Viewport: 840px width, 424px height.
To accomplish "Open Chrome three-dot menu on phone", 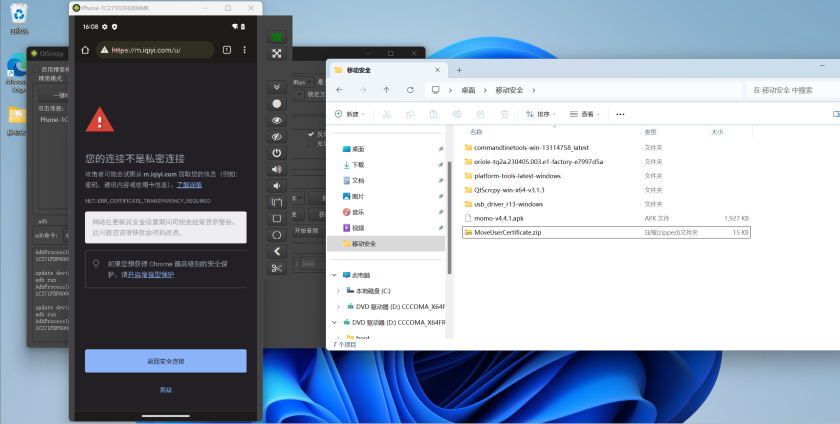I will [244, 49].
